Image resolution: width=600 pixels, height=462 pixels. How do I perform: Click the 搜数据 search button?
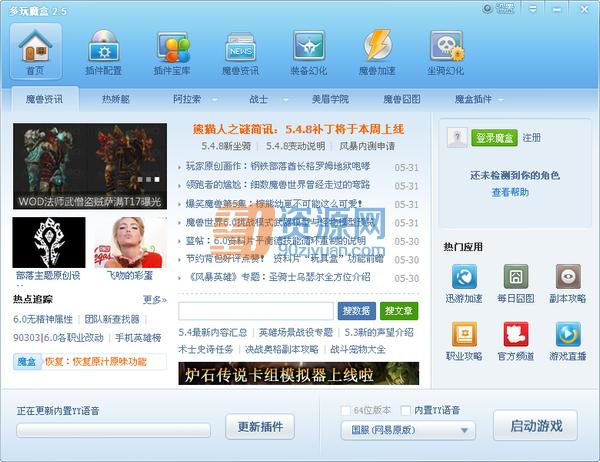coord(357,311)
